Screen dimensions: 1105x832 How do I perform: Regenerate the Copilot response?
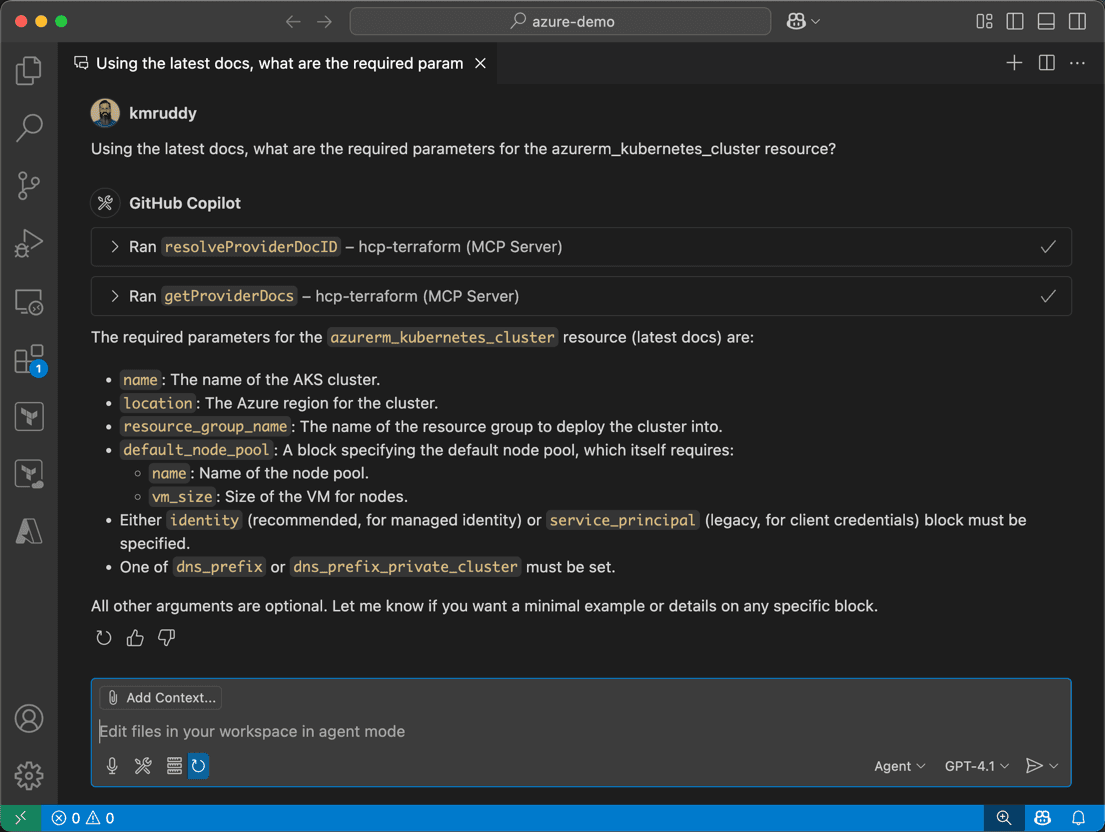pos(104,637)
